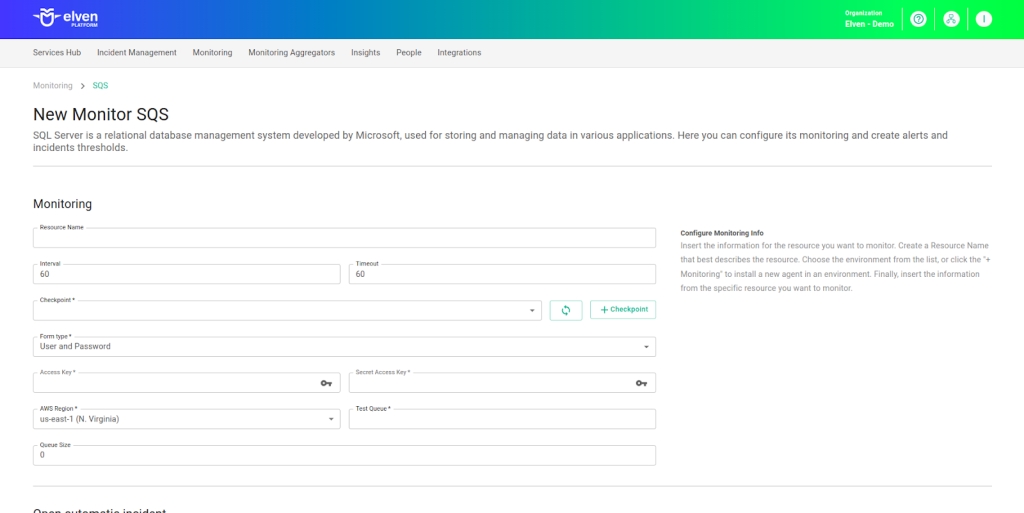Click the organization hierarchy icon in header
The width and height of the screenshot is (1024, 513).
click(x=951, y=19)
